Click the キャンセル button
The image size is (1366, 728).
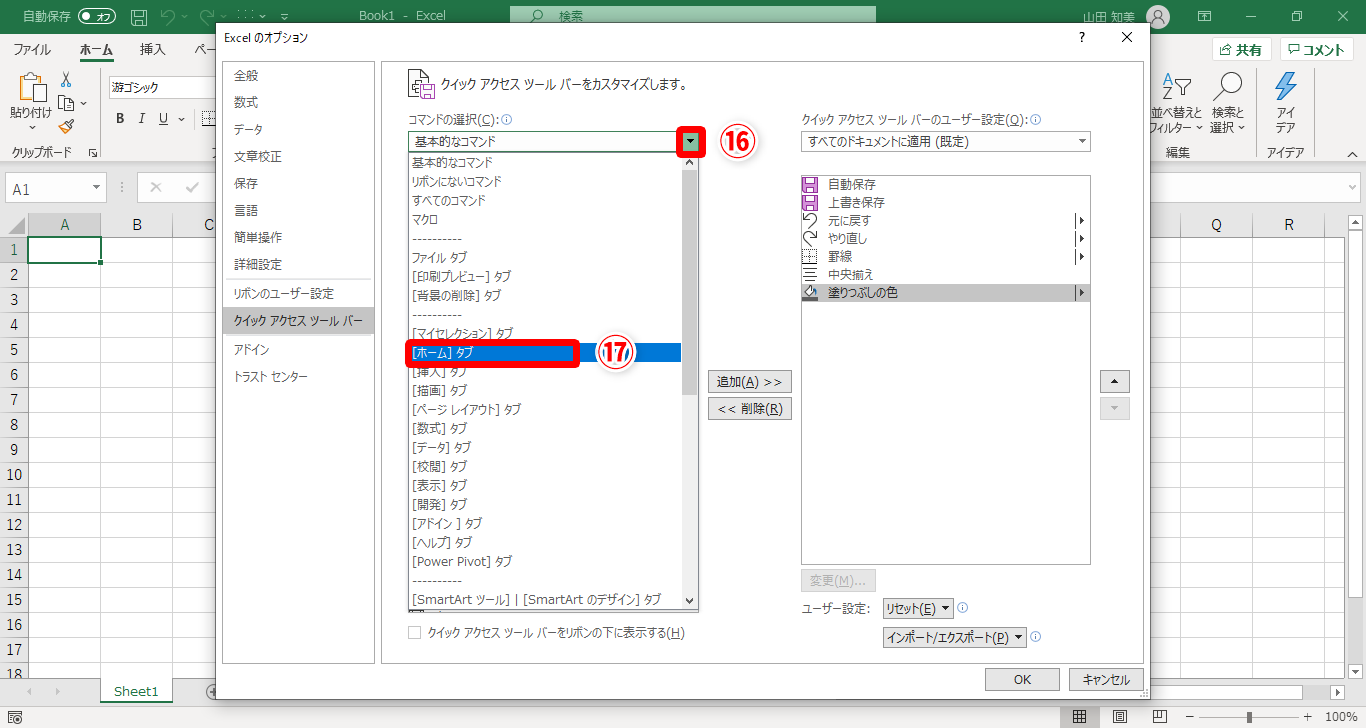pos(1106,680)
